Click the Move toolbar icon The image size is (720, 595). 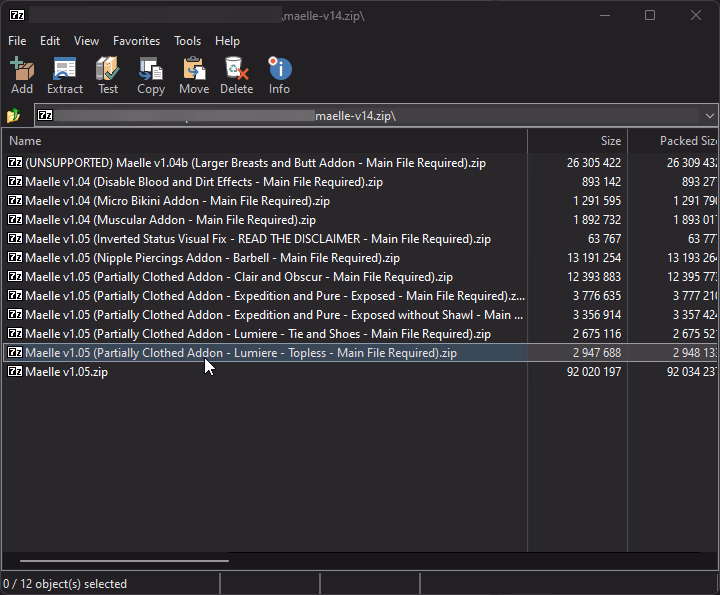tap(194, 70)
